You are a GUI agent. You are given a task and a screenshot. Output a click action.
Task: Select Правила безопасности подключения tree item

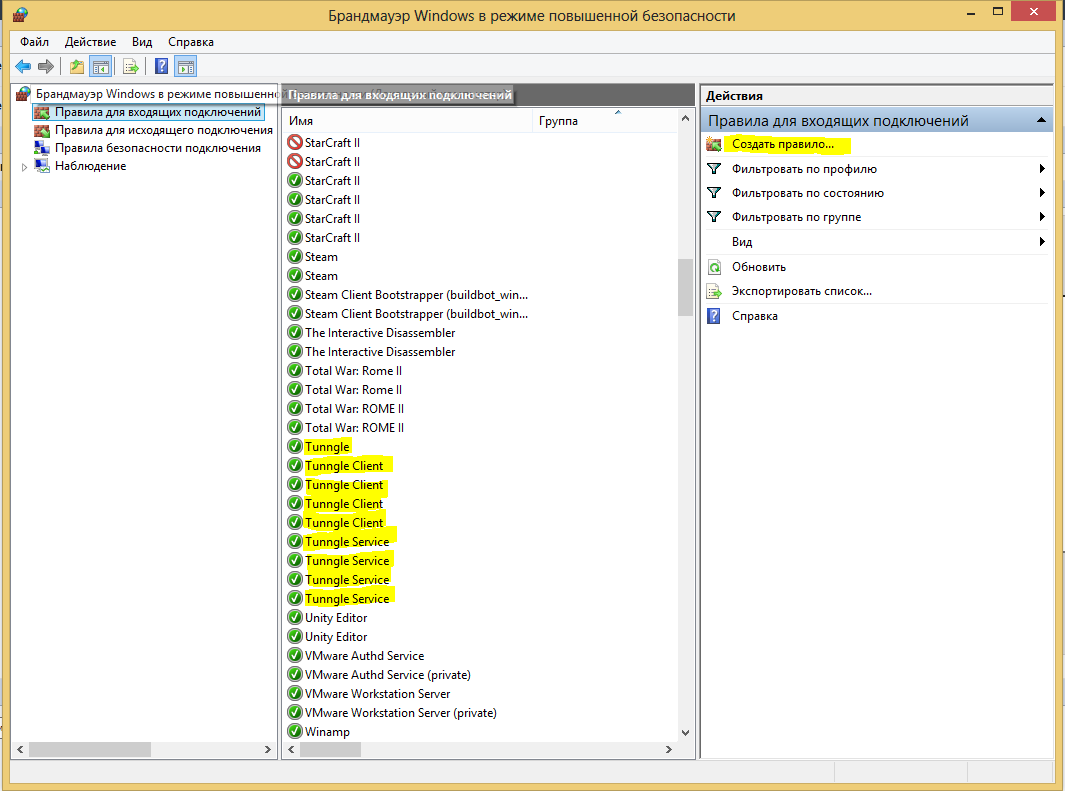(x=158, y=148)
